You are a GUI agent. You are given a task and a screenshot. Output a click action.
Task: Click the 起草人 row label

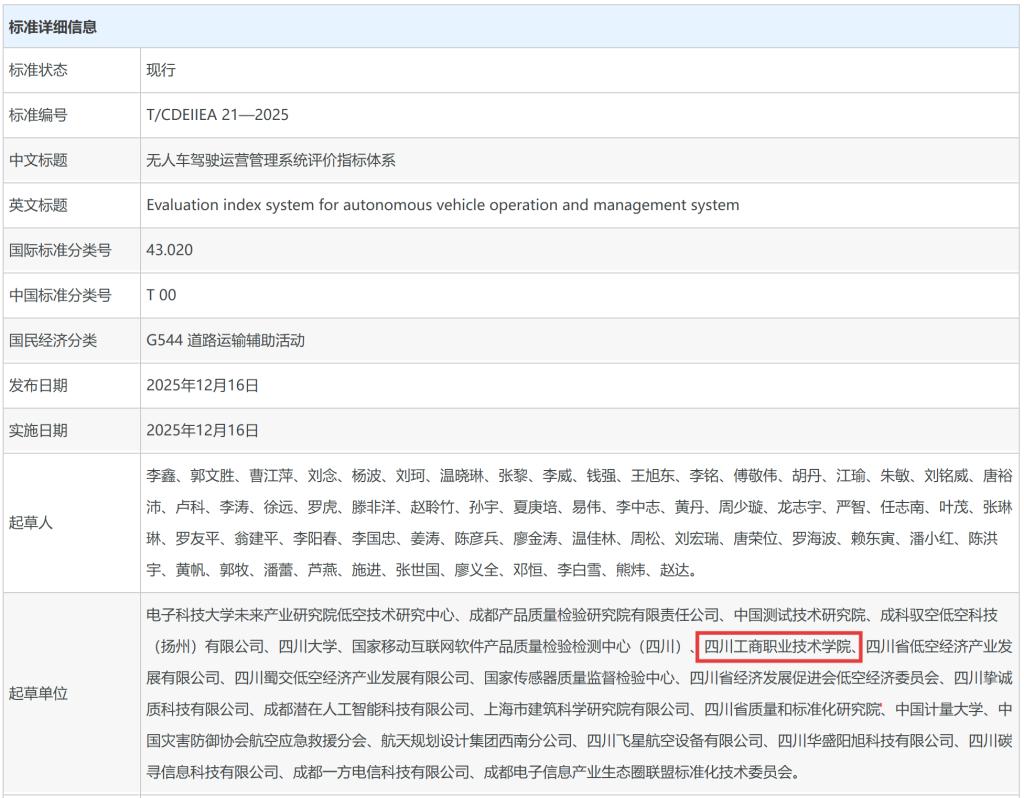(31, 523)
